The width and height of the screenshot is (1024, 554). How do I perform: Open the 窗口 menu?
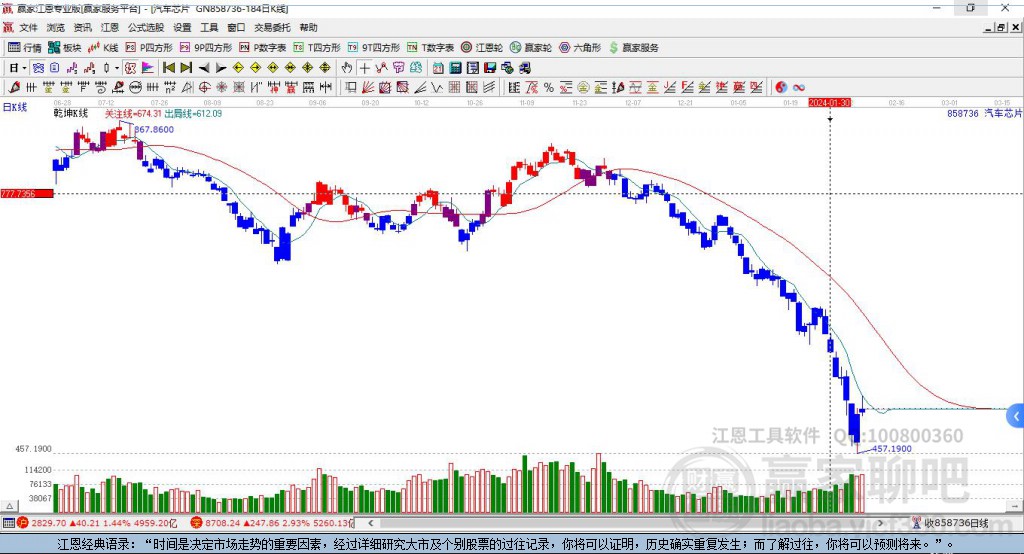point(236,27)
